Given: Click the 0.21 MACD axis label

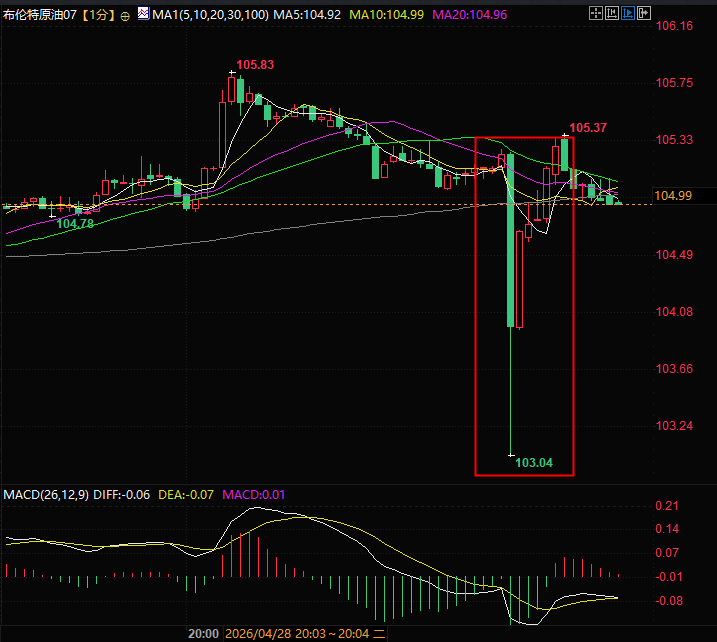Looking at the screenshot, I should click(x=667, y=506).
